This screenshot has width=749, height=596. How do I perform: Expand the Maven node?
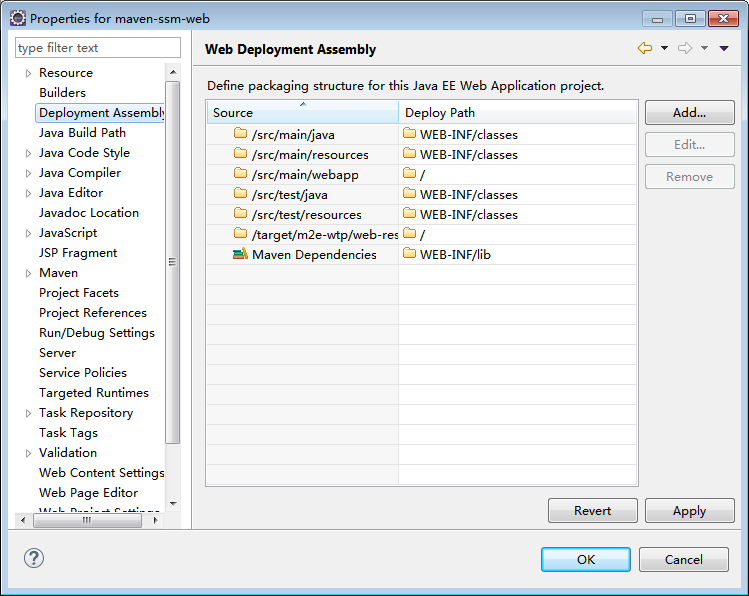pos(28,273)
